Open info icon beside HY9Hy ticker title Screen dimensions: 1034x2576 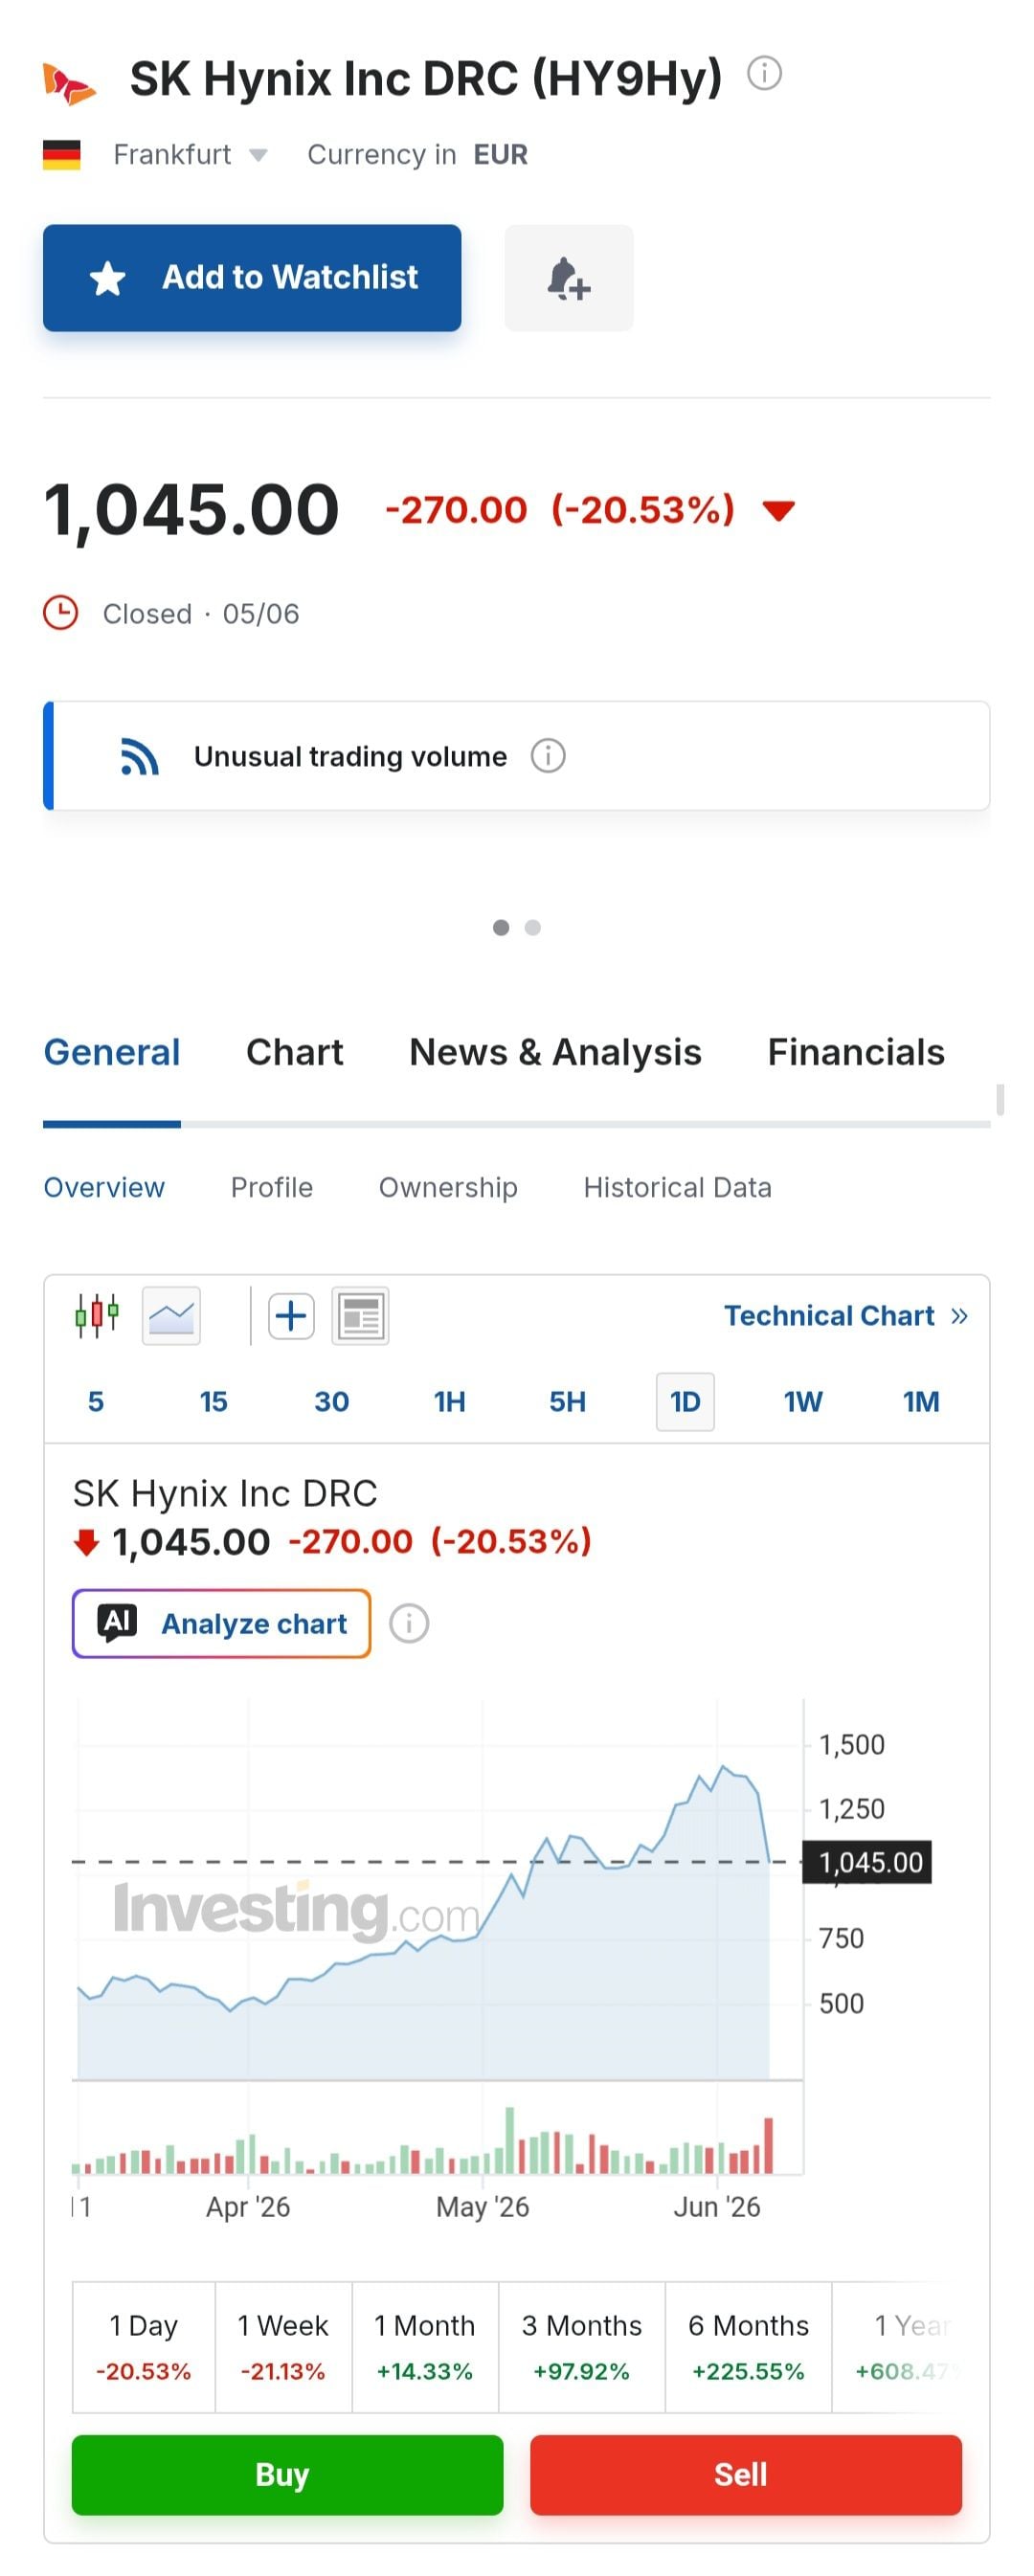(x=764, y=73)
